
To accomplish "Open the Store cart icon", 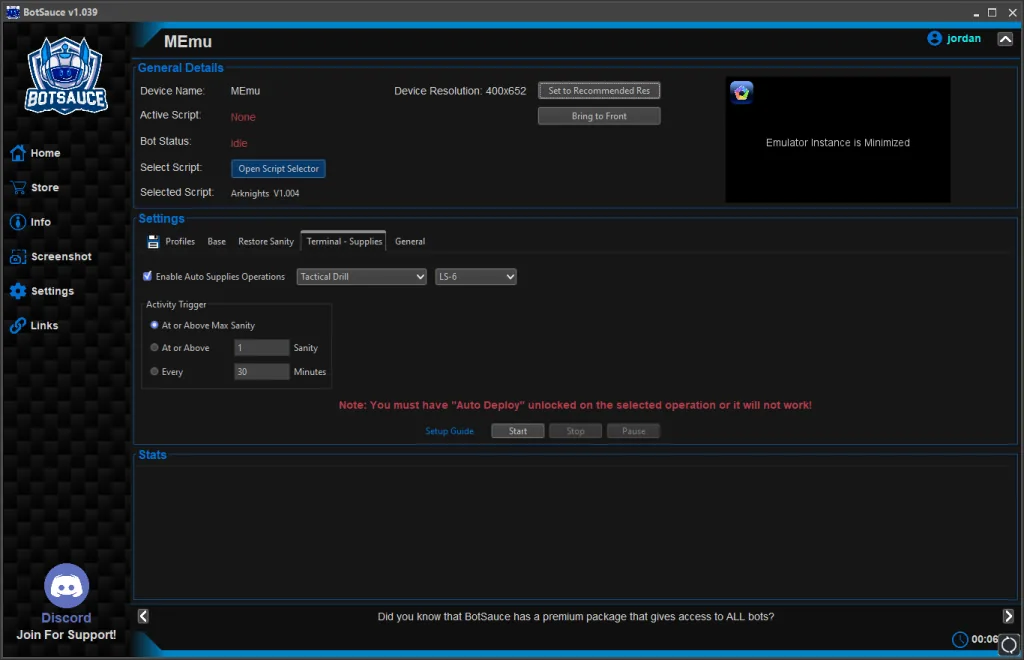I will tap(18, 187).
